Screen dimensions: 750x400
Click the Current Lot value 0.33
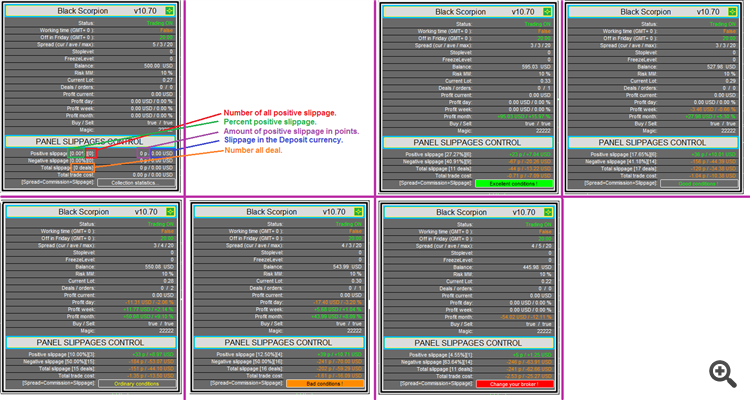(546, 81)
